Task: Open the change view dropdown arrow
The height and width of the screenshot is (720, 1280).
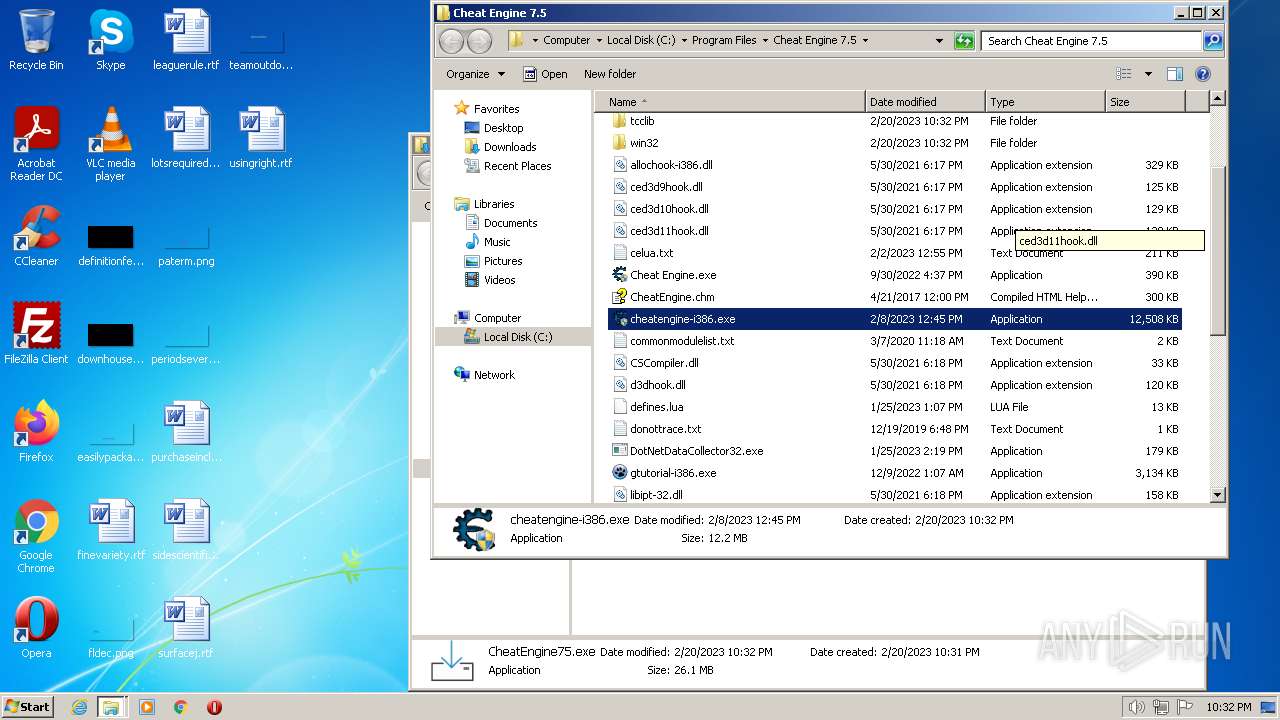Action: click(1148, 74)
